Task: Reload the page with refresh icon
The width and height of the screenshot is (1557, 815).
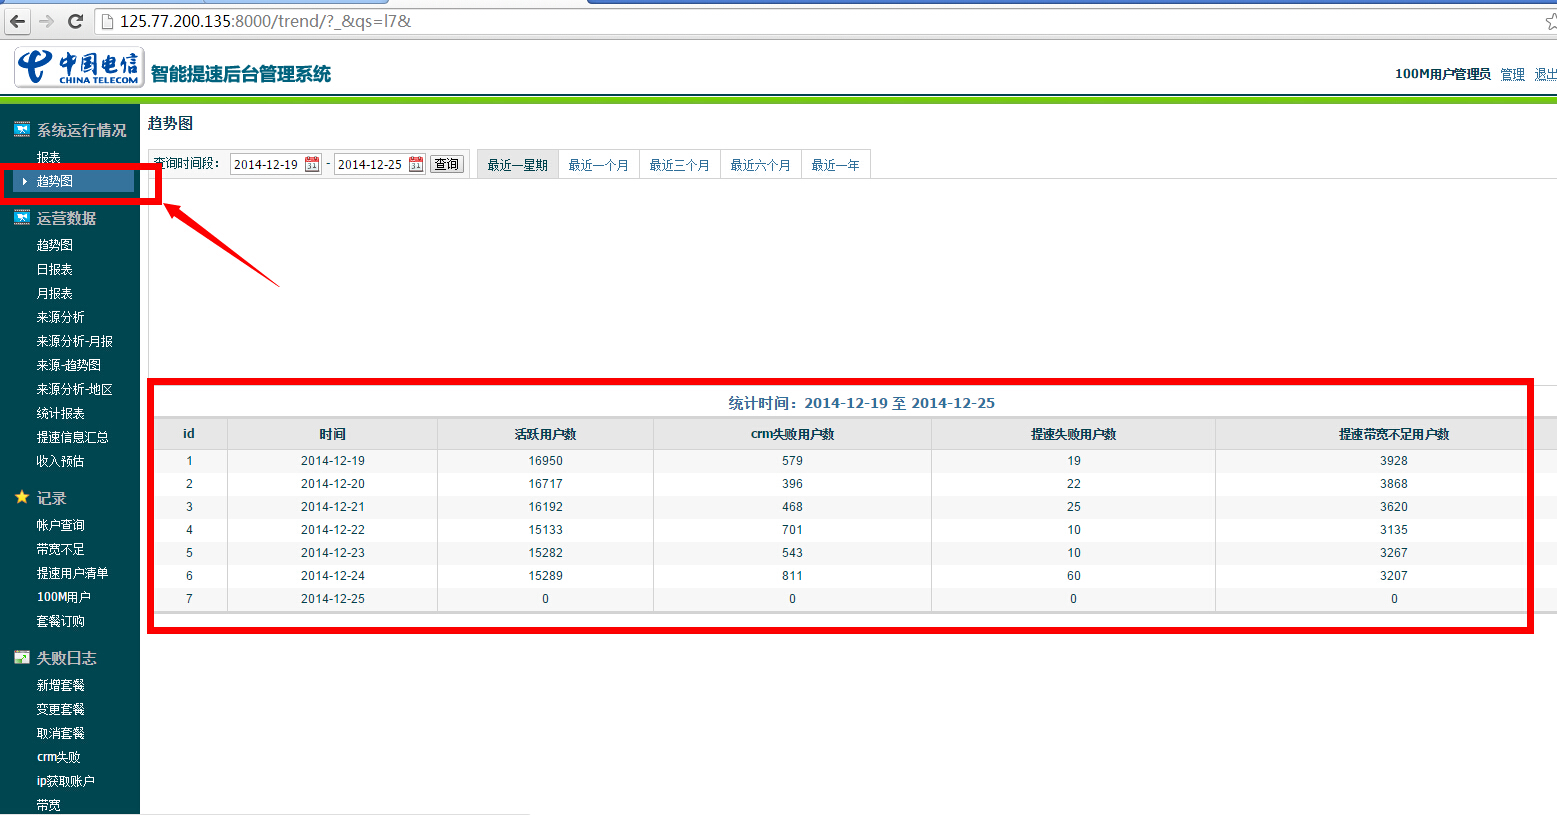Action: coord(75,21)
